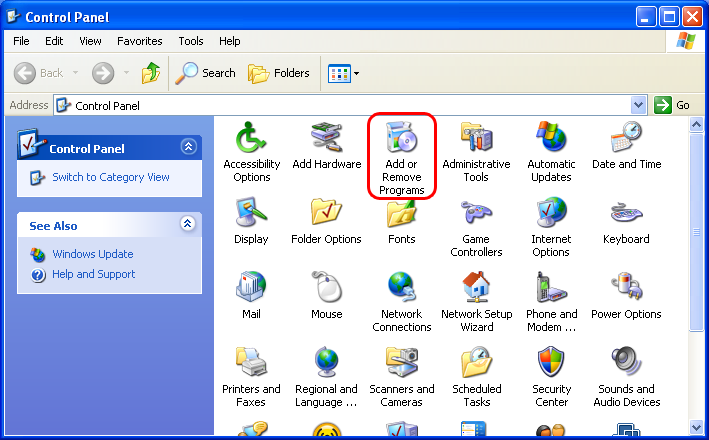Open Network Connections

click(402, 302)
